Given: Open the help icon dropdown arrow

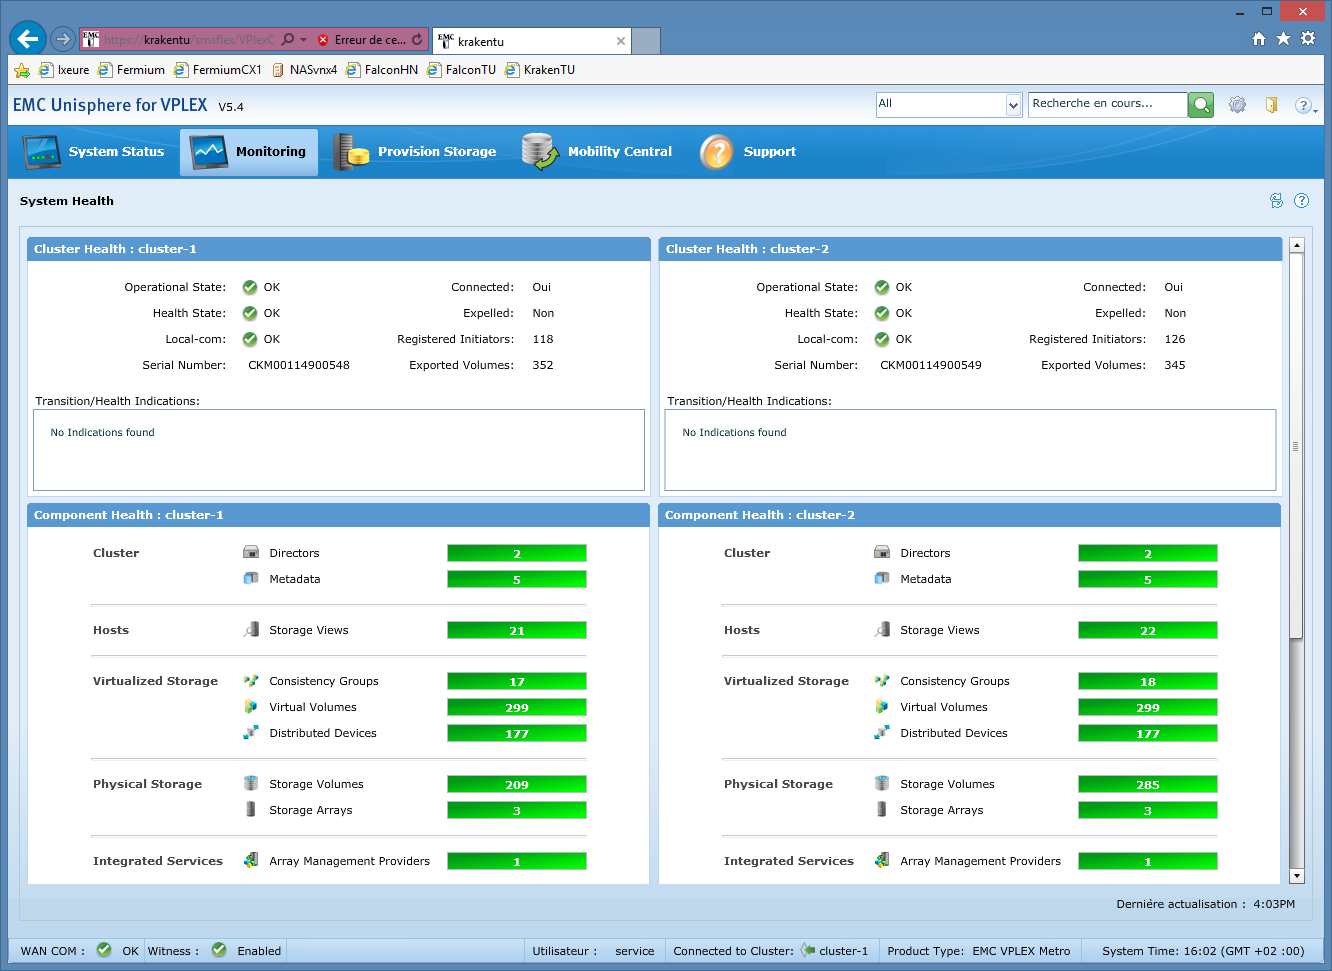Looking at the screenshot, I should pos(1315,109).
